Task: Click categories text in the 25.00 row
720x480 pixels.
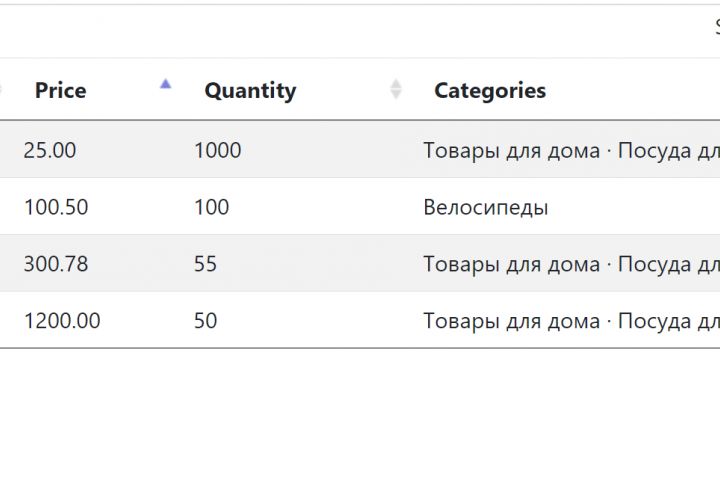Action: click(x=570, y=150)
